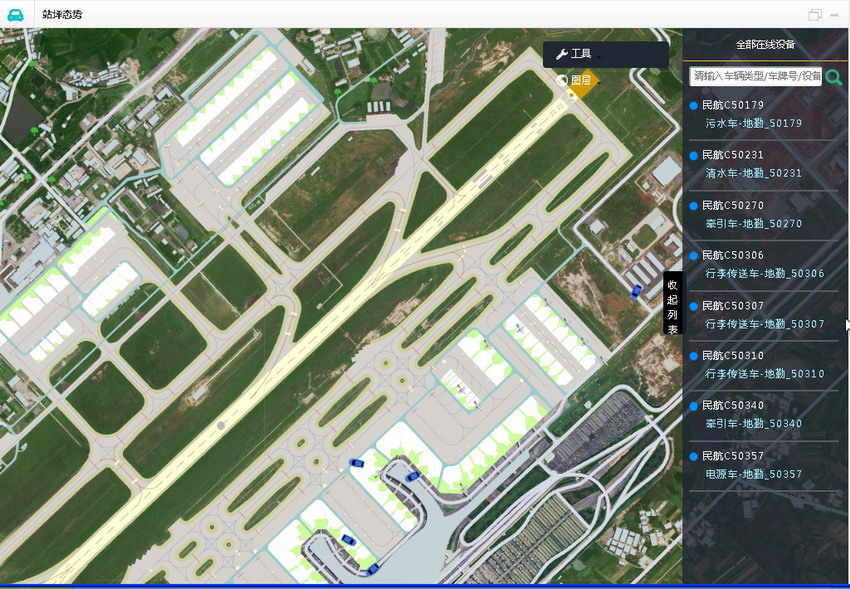Click the green search magnifier icon
This screenshot has height=589, width=850.
pos(833,77)
